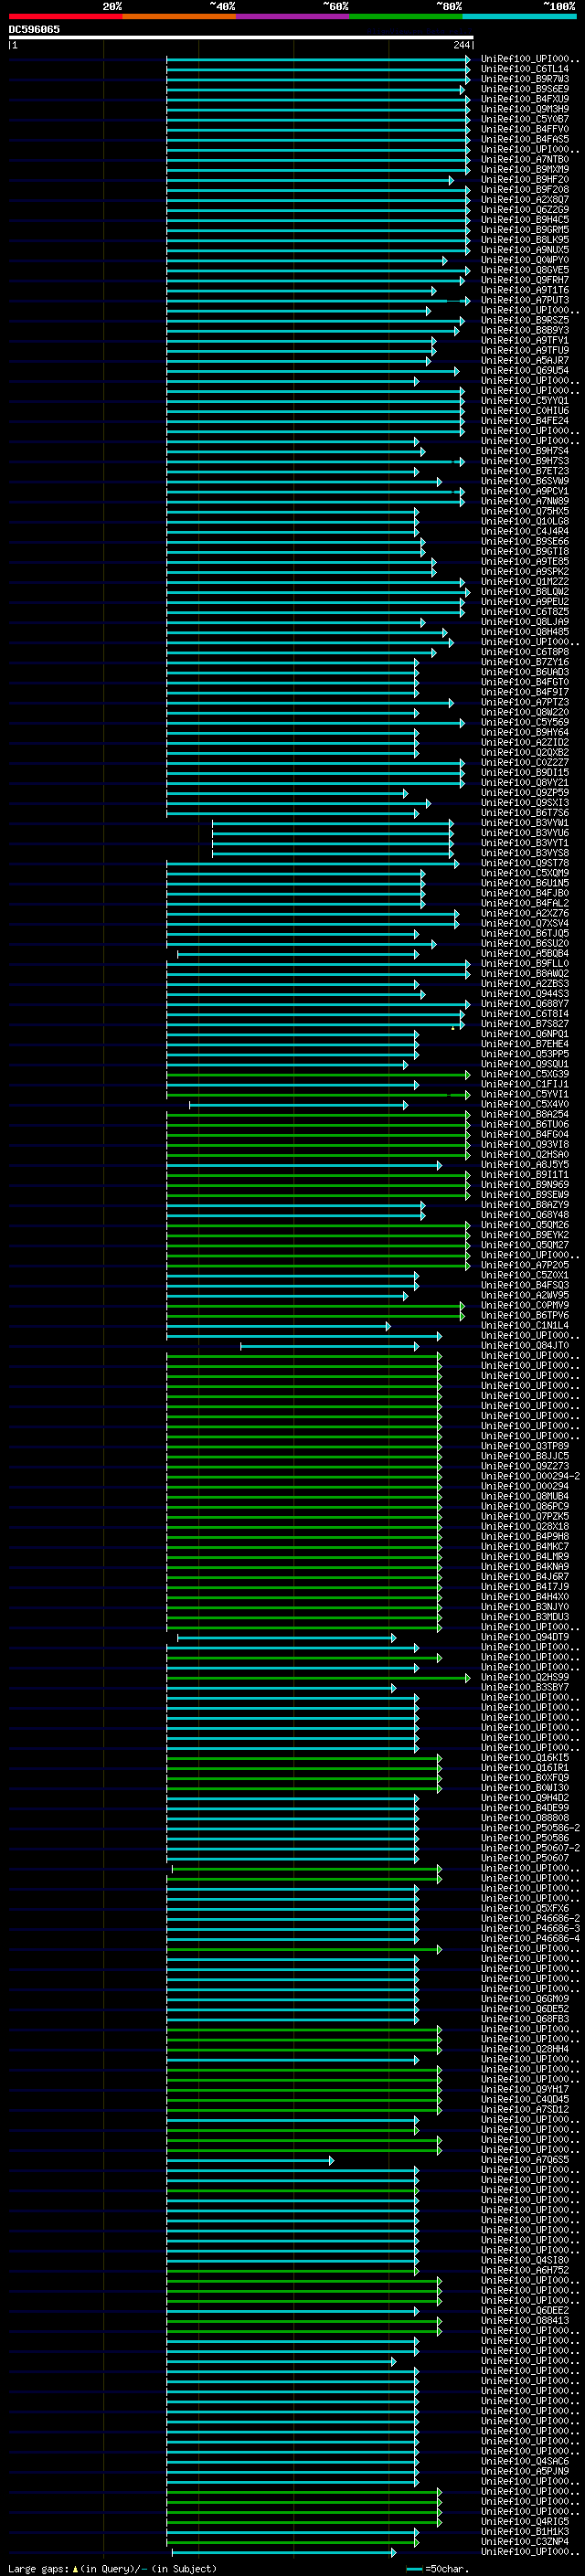This screenshot has height=2576, width=585.
Task: Open hit UniRef100_Q68Y48
Action: click(x=525, y=1215)
